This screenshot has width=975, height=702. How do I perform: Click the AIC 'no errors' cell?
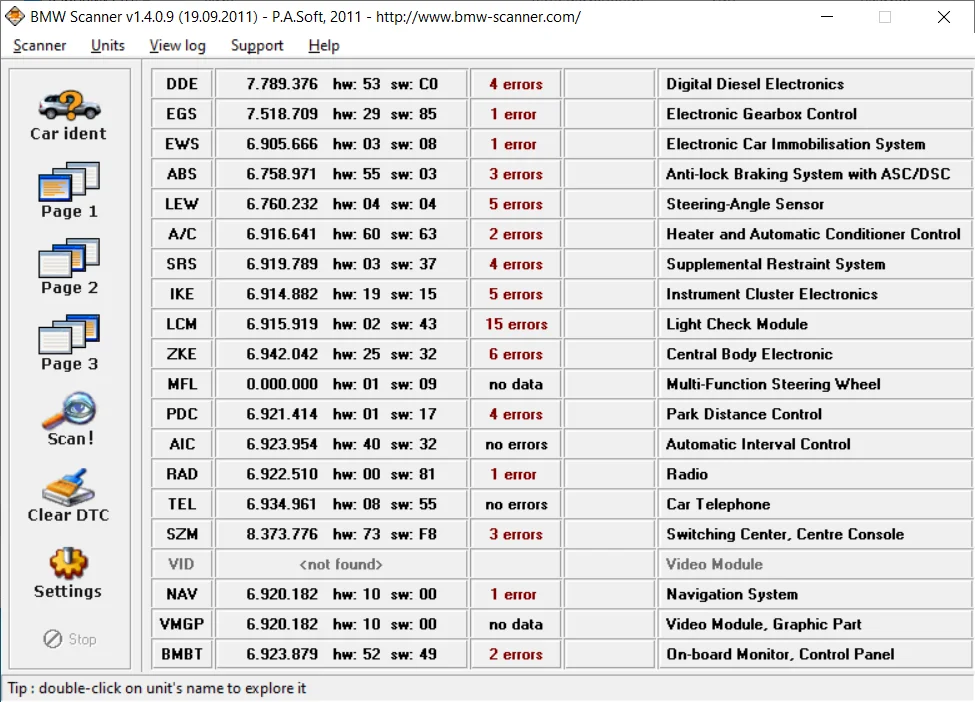coord(516,444)
